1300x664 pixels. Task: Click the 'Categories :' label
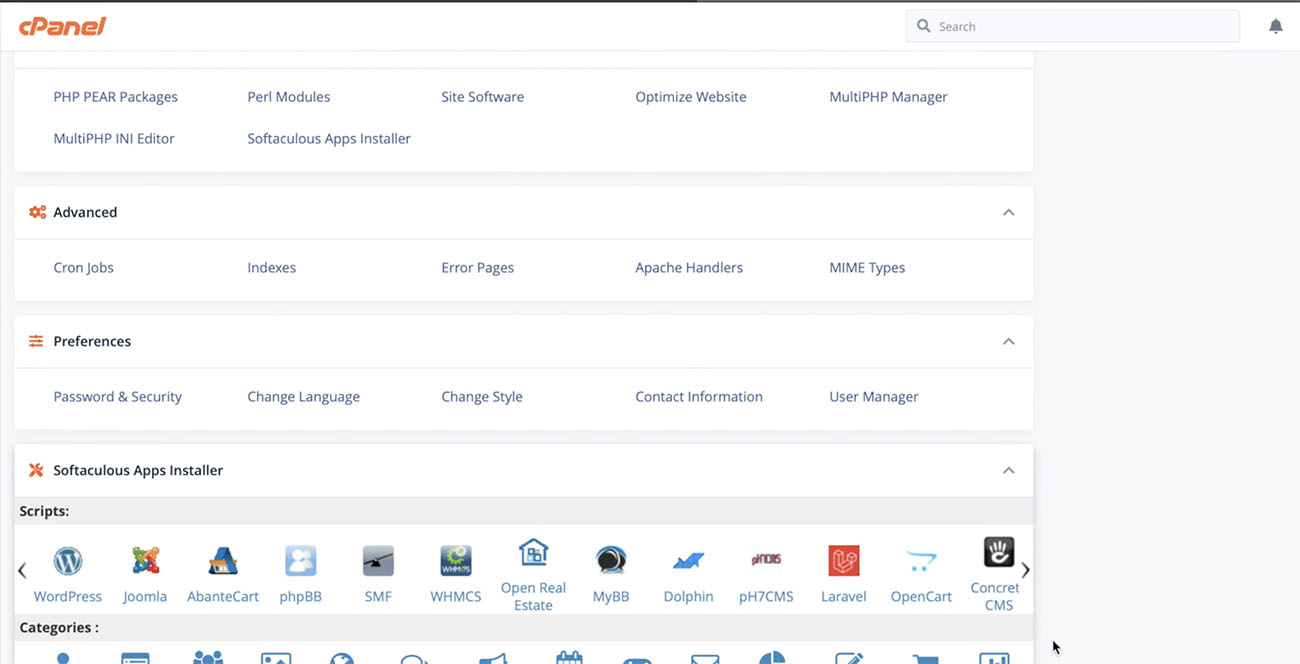[x=59, y=628]
